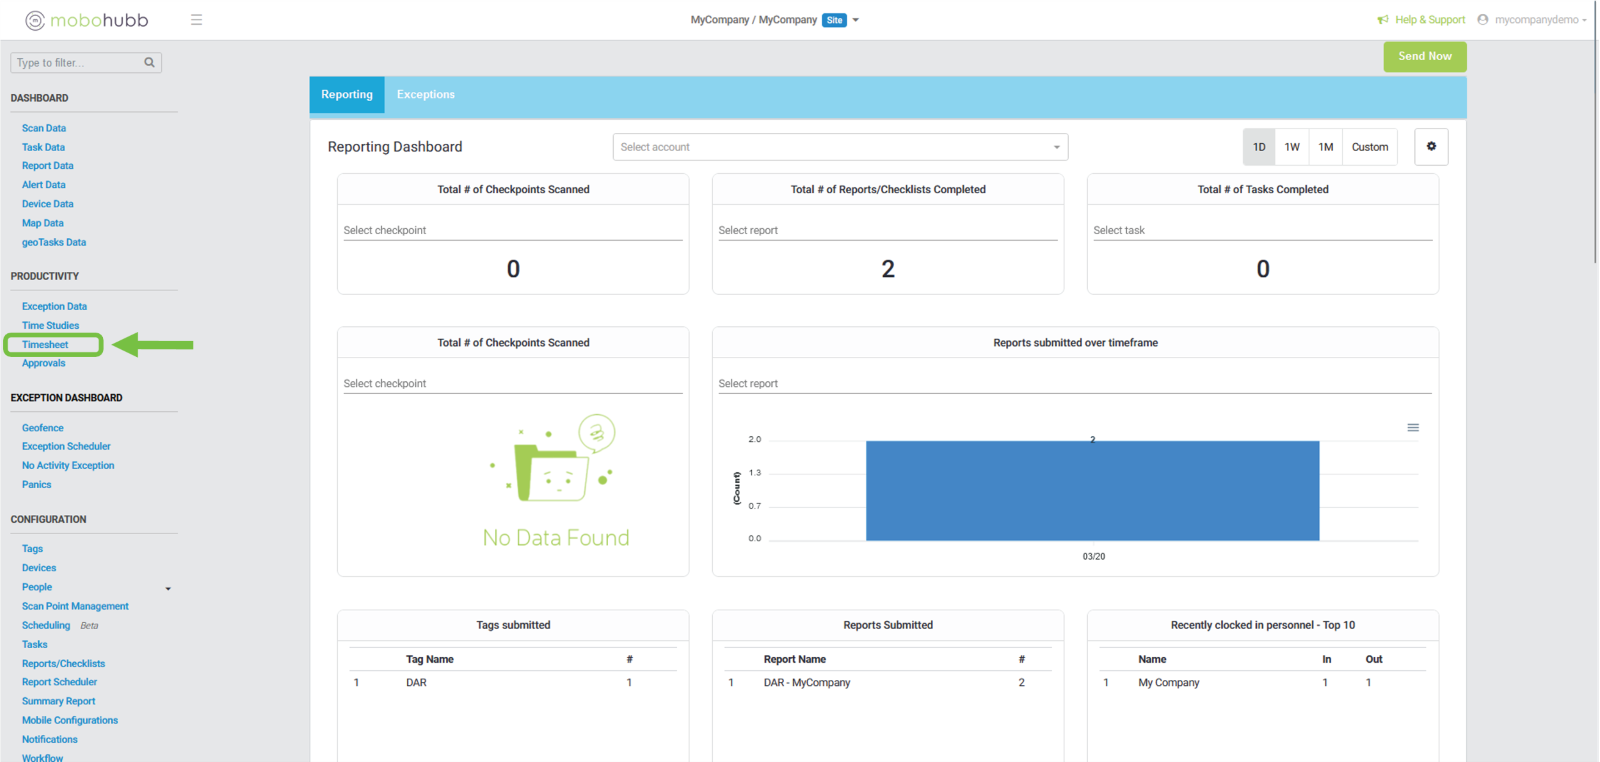Open dashboard settings gear icon
This screenshot has height=762, width=1600.
(1430, 147)
